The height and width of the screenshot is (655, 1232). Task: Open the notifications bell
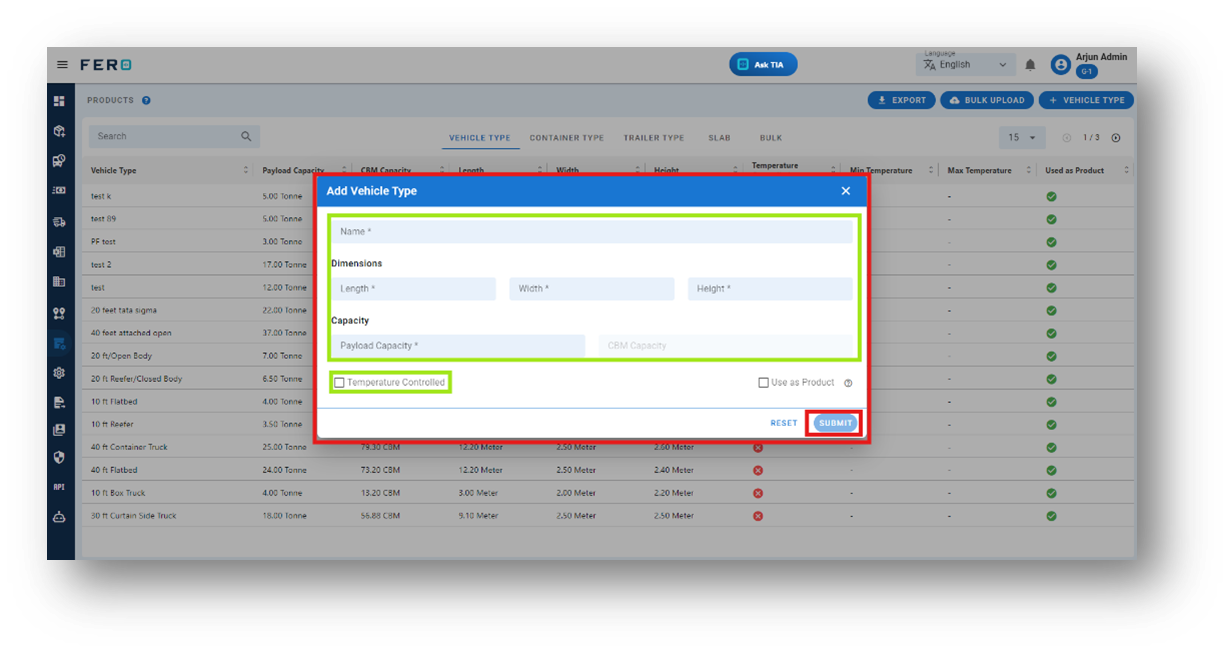[1030, 65]
